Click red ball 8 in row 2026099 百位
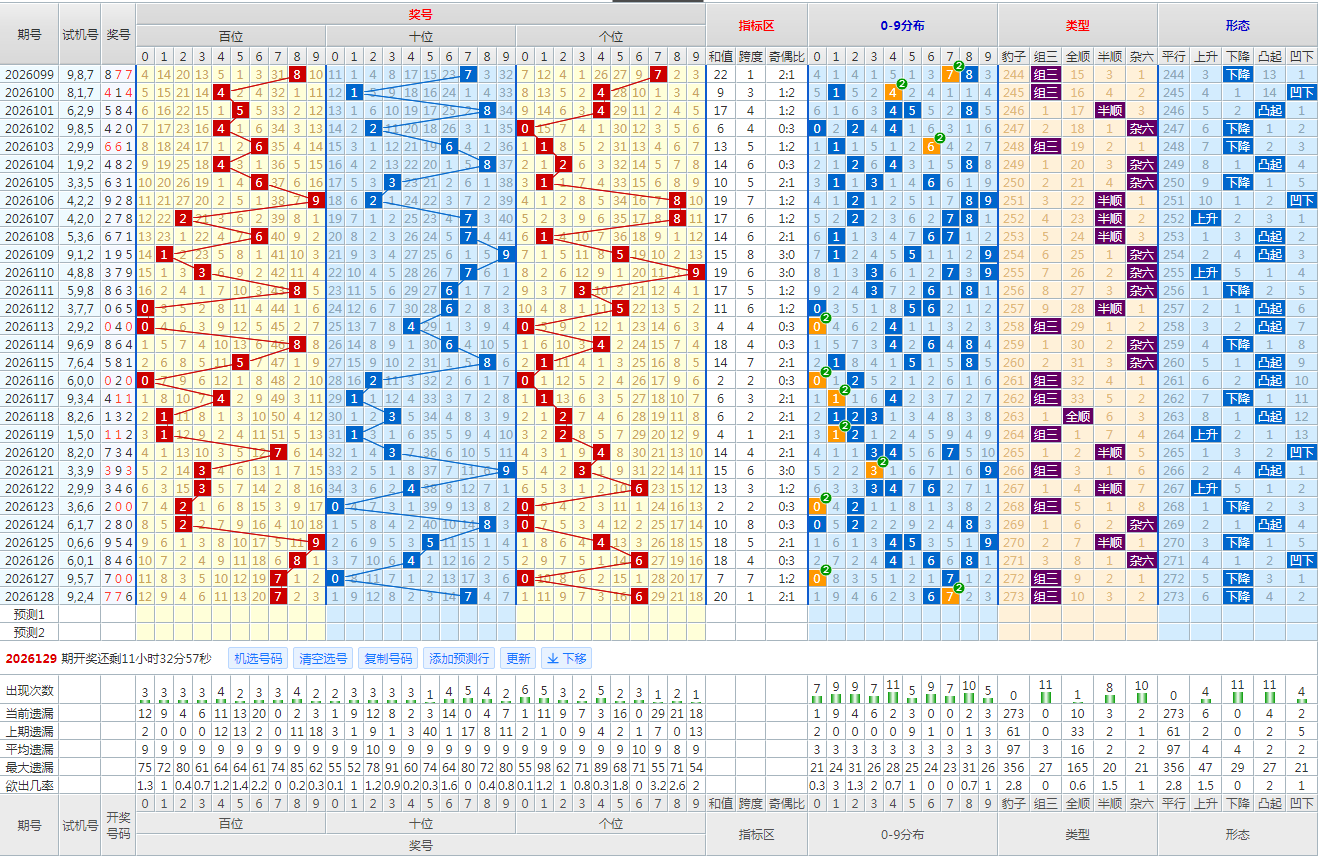This screenshot has width=1325, height=860. tap(297, 74)
